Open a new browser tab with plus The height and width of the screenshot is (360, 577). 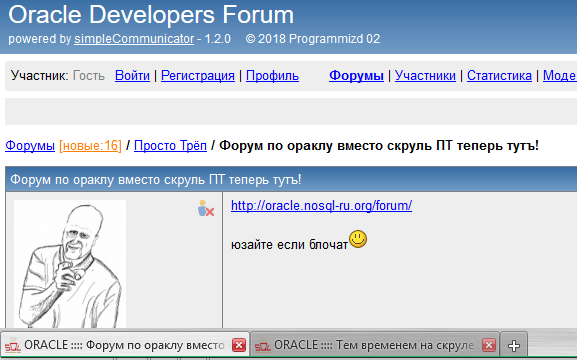coord(514,346)
